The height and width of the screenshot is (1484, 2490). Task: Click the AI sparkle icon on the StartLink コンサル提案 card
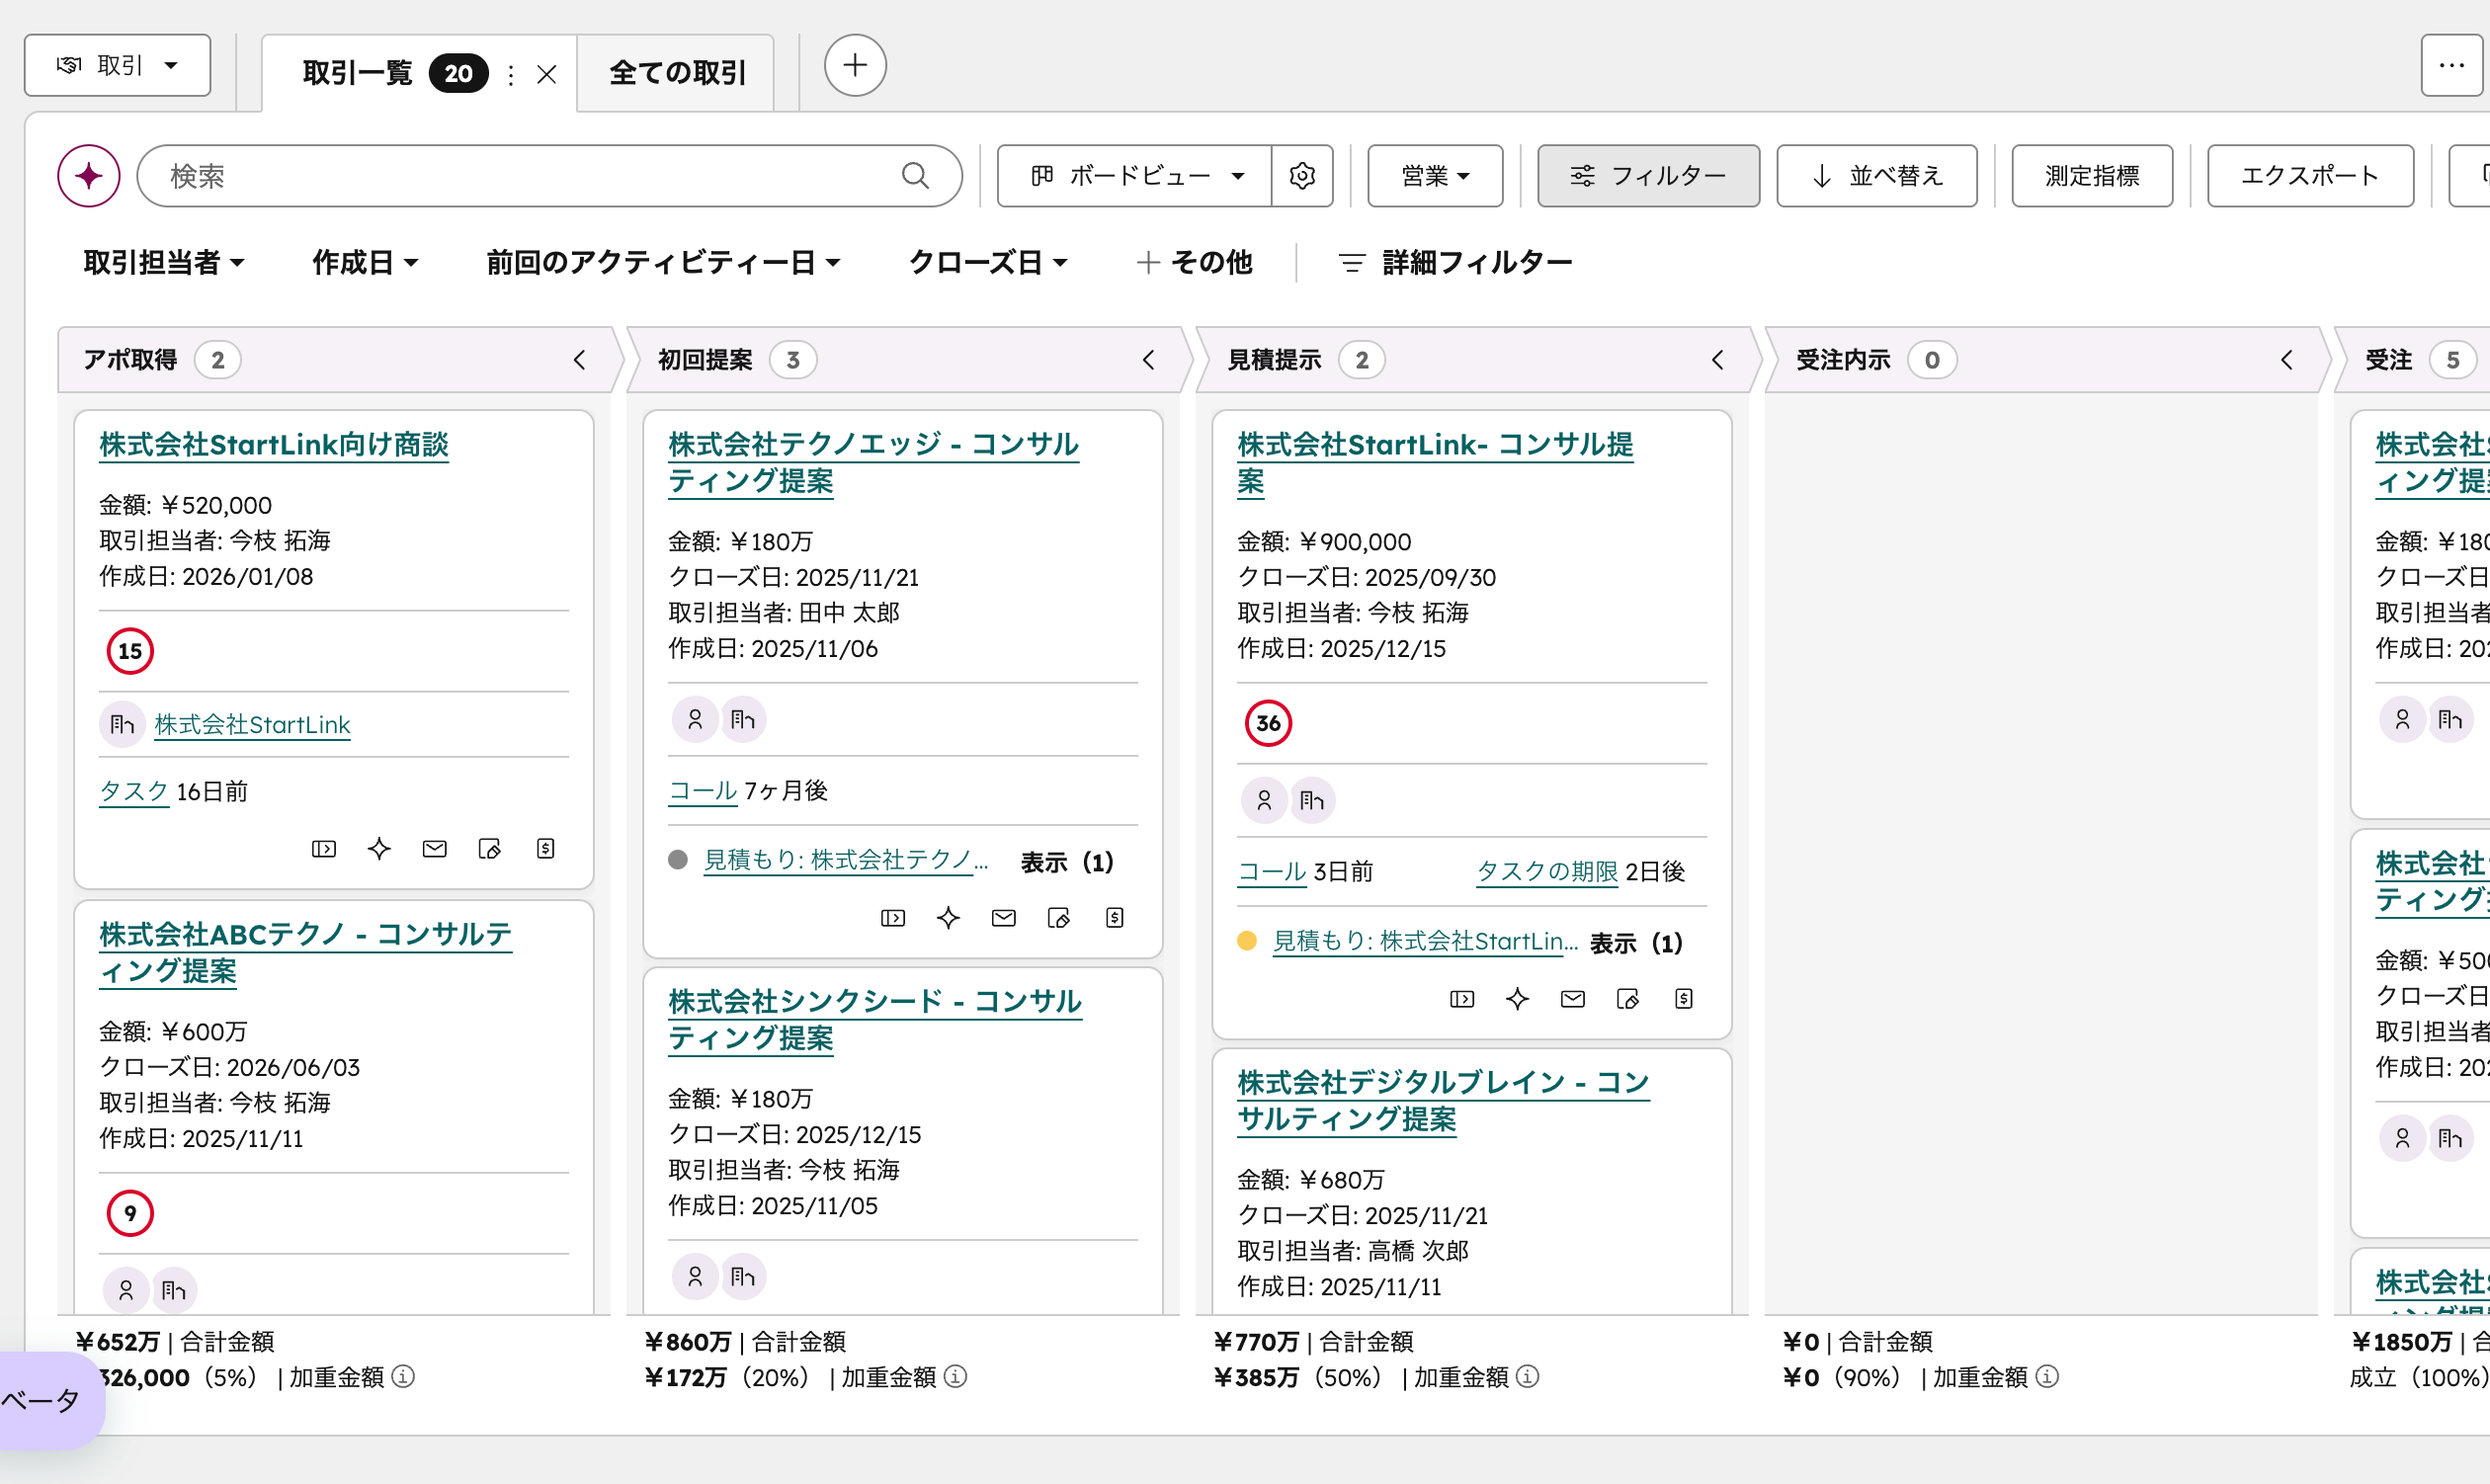(x=1517, y=998)
